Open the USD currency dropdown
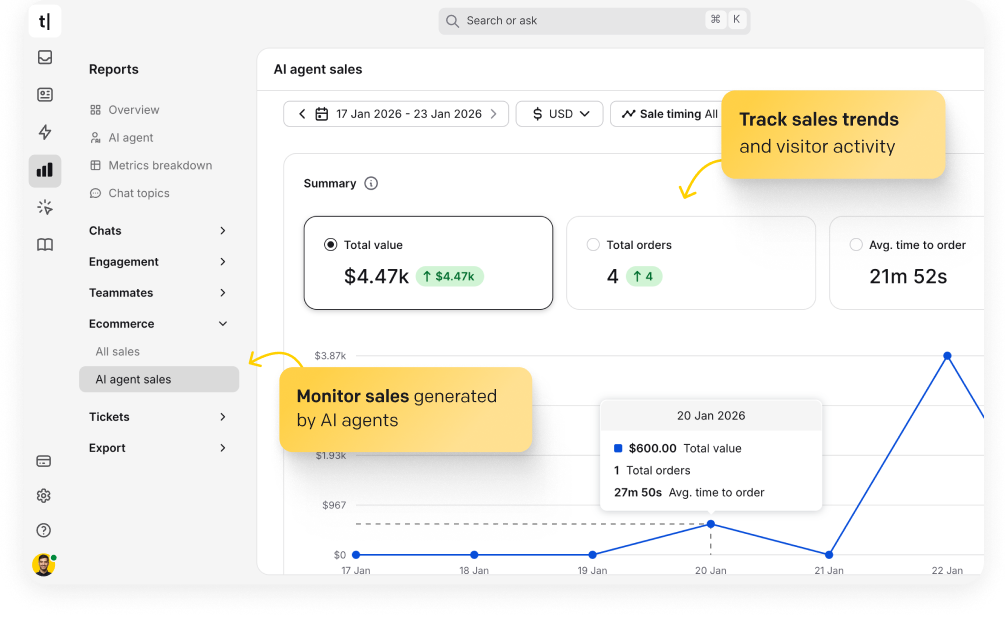 [x=559, y=113]
